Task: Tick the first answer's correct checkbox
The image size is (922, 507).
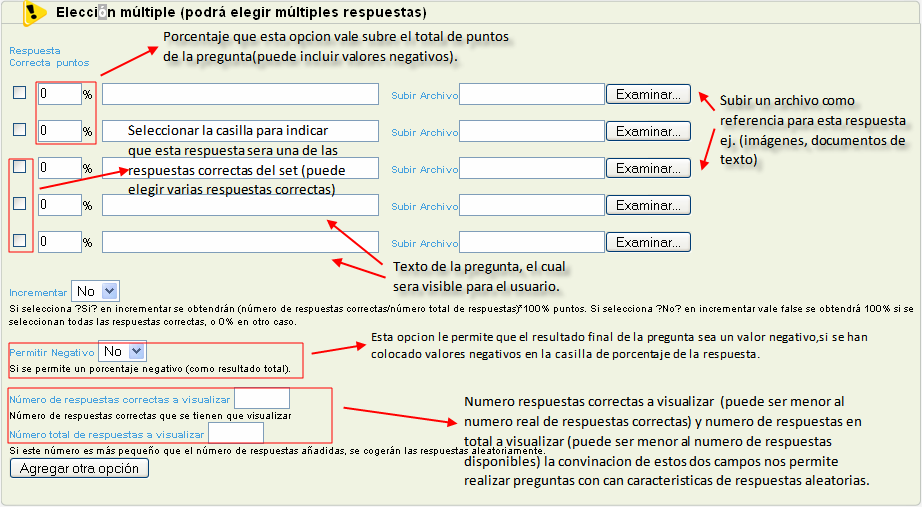Action: click(19, 92)
